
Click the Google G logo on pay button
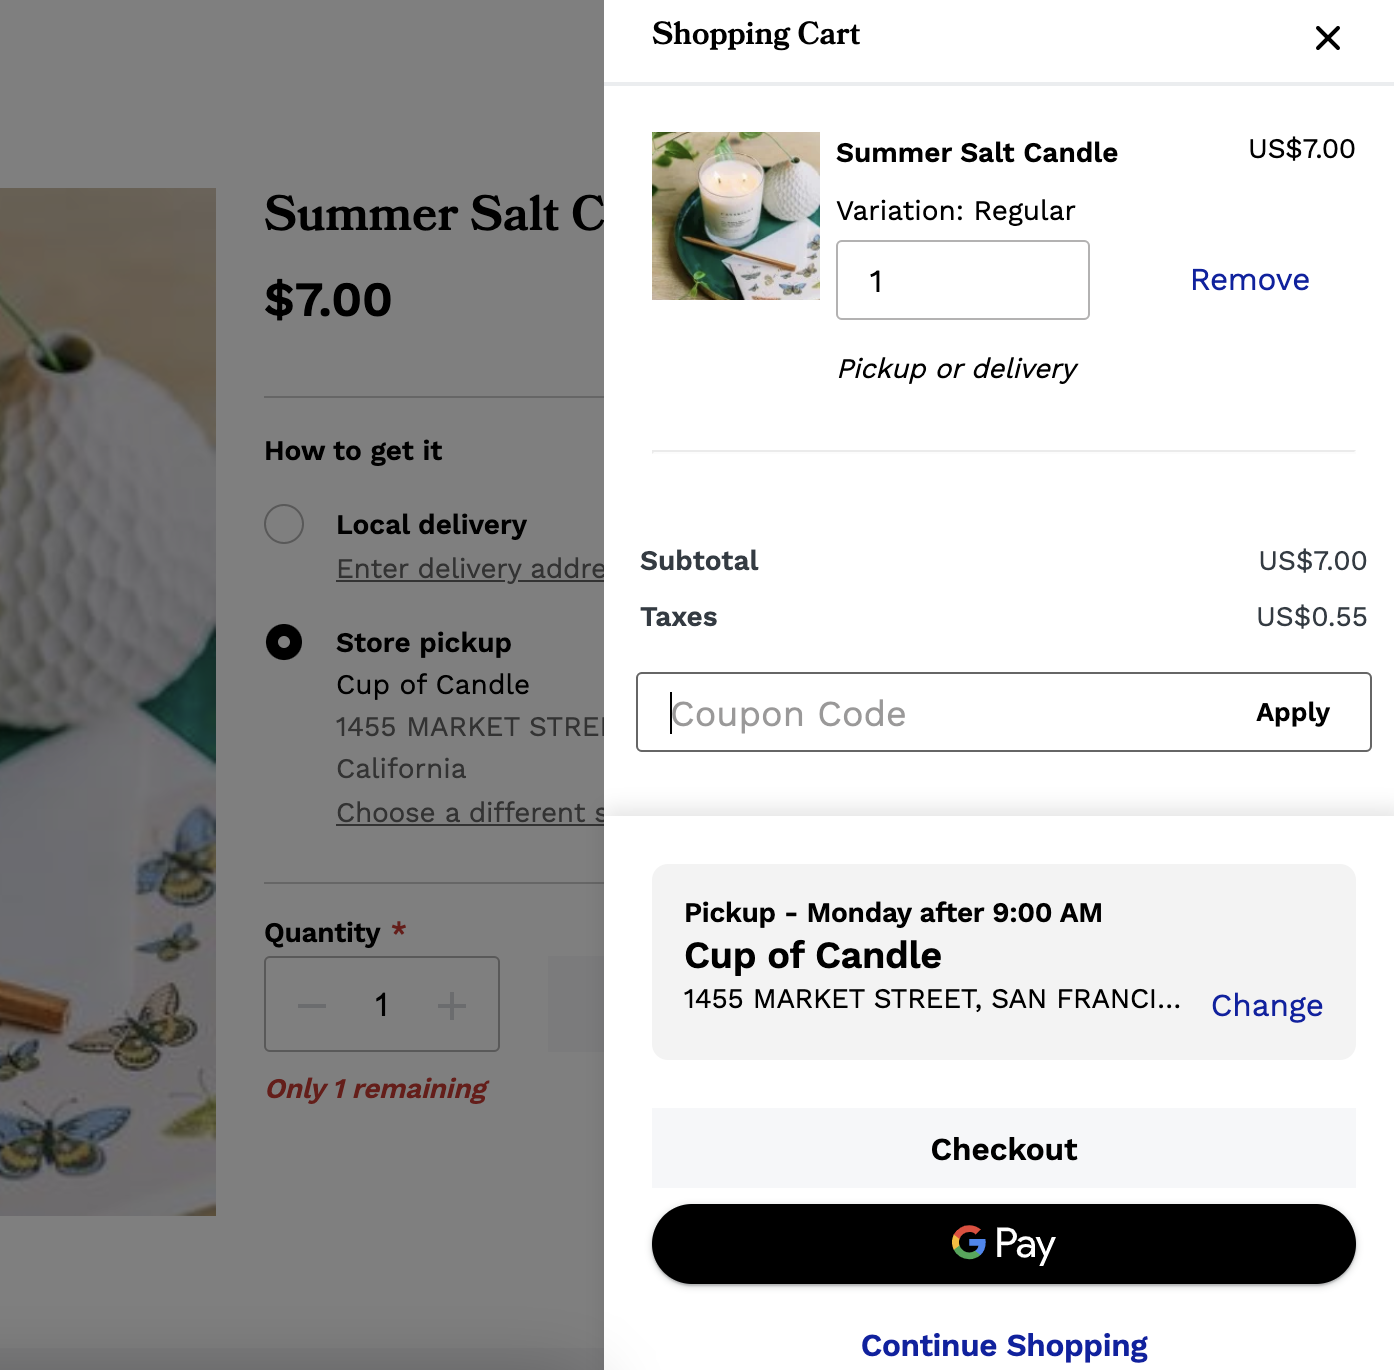click(x=968, y=1243)
